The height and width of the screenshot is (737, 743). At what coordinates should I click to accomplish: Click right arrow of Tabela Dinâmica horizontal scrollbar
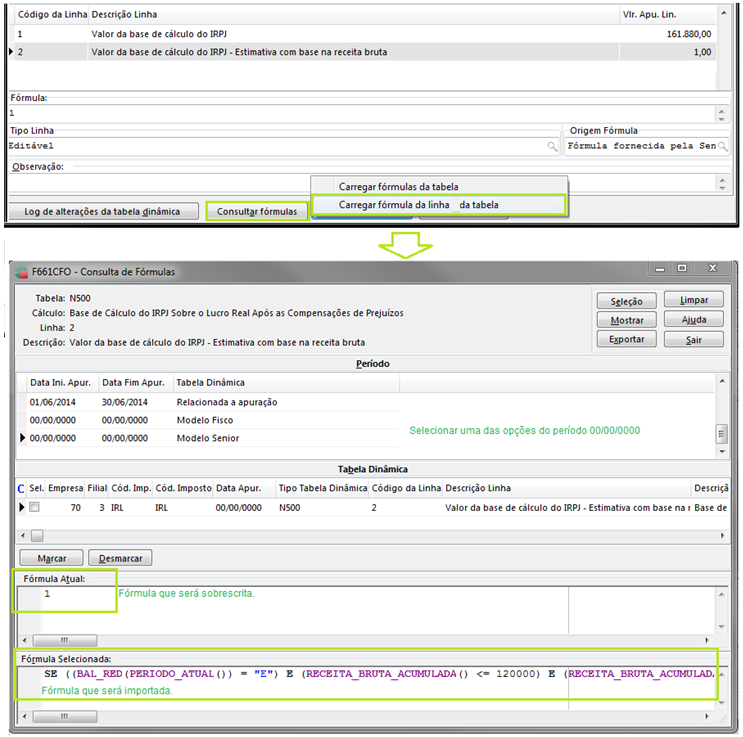pyautogui.click(x=722, y=536)
